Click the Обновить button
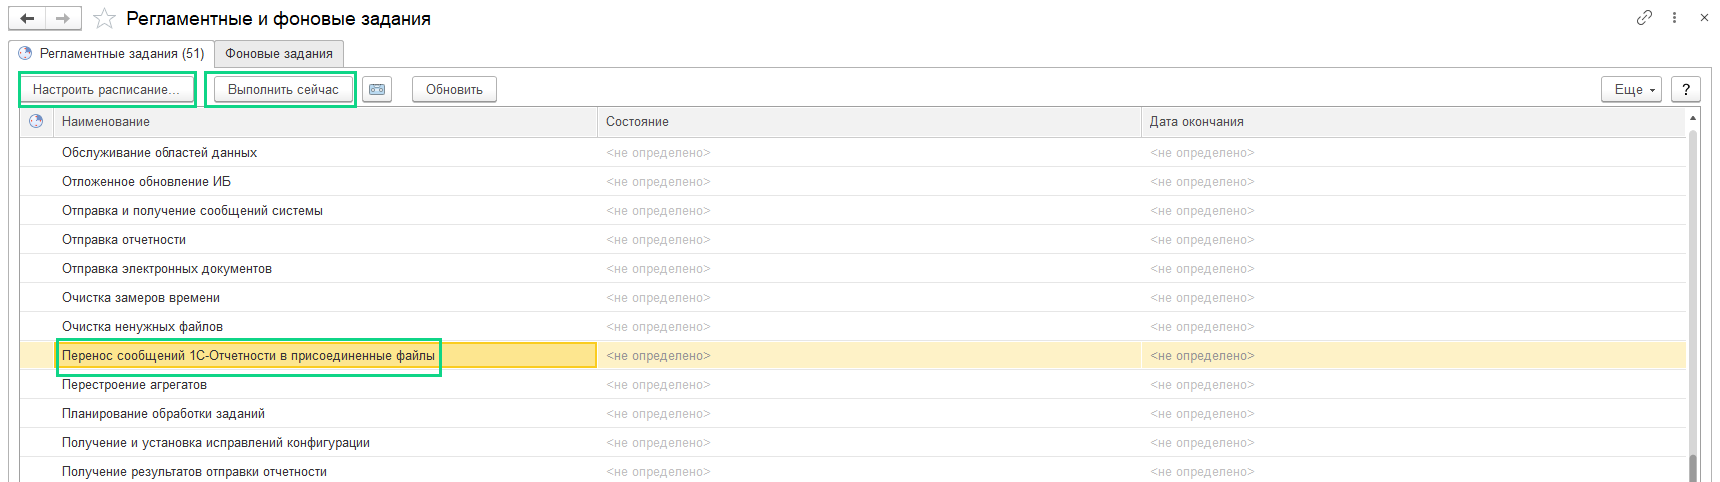Screen dimensions: 1720x482 click(x=454, y=89)
